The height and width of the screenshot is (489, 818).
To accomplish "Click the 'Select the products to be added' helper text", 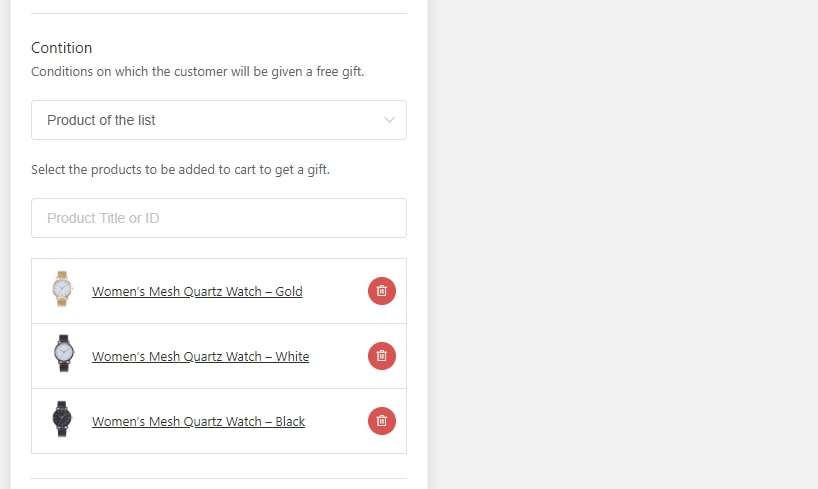I will tap(180, 170).
